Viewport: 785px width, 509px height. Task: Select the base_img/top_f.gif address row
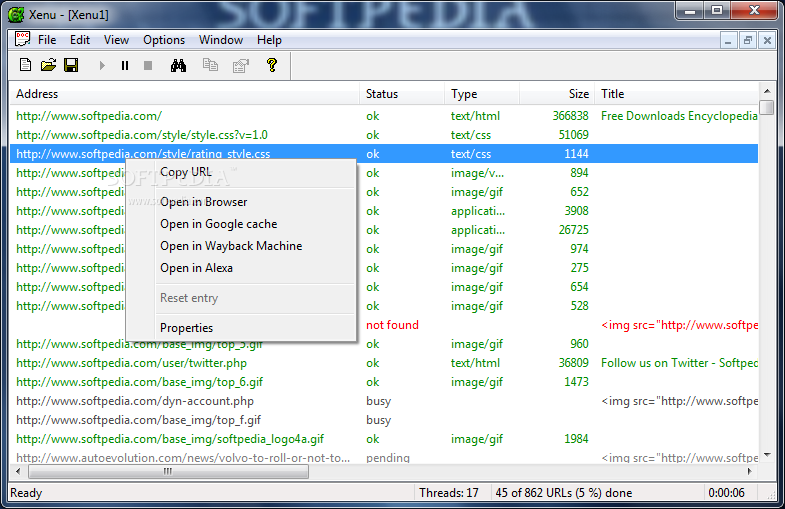(x=384, y=420)
